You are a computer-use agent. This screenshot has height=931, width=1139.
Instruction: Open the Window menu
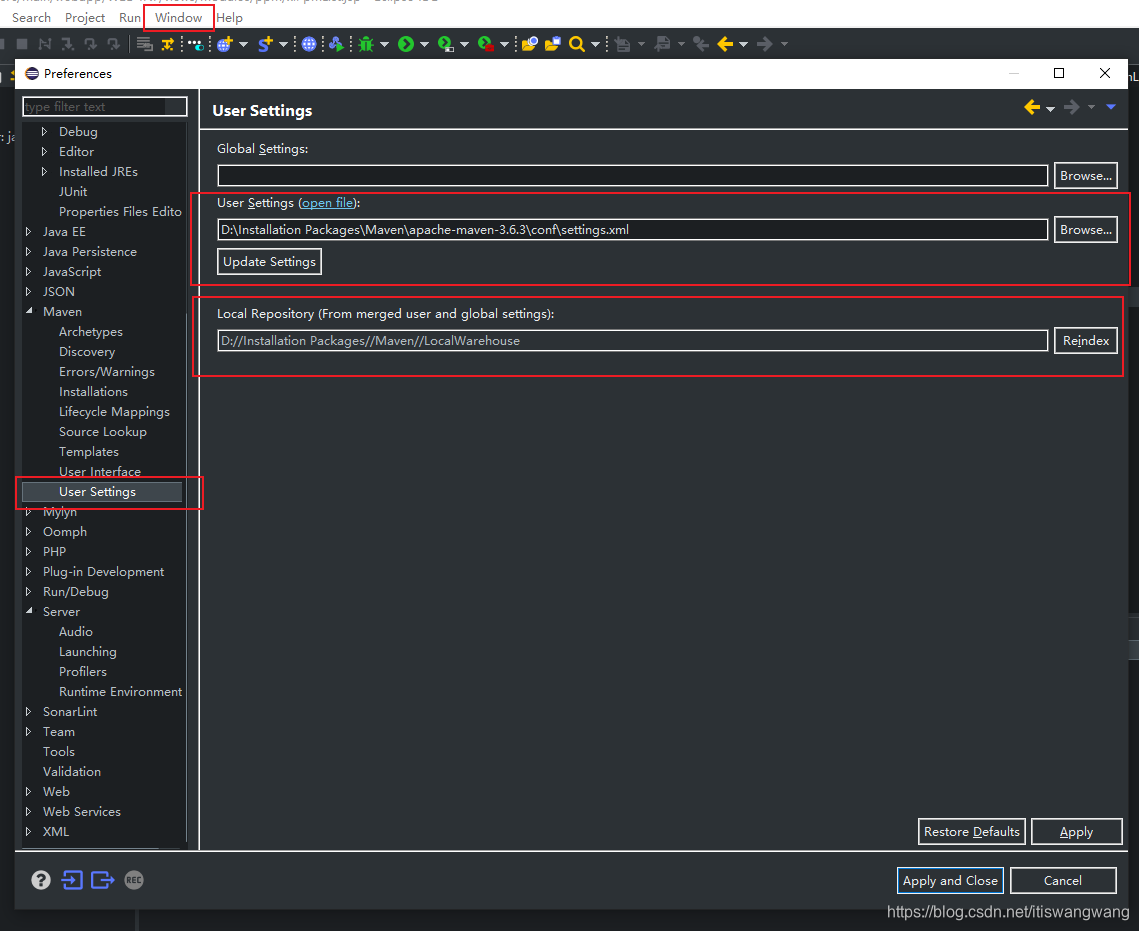click(179, 17)
